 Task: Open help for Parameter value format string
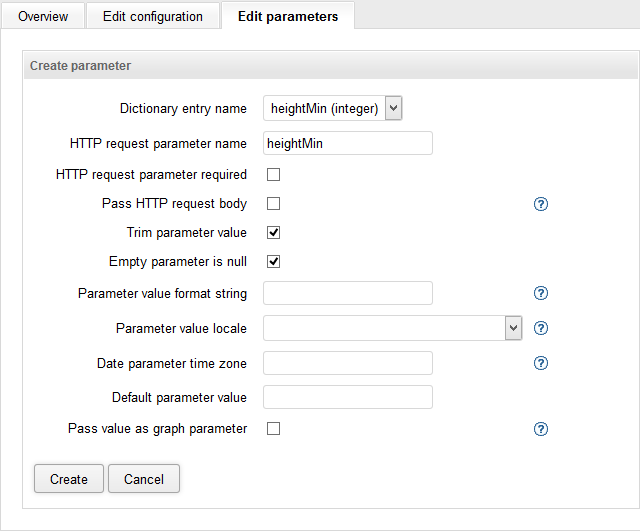pyautogui.click(x=541, y=293)
